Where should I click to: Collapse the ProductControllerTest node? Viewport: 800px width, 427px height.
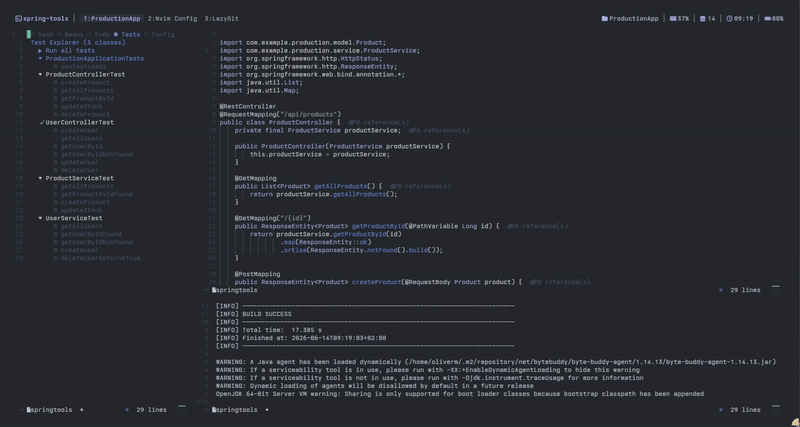coord(40,74)
